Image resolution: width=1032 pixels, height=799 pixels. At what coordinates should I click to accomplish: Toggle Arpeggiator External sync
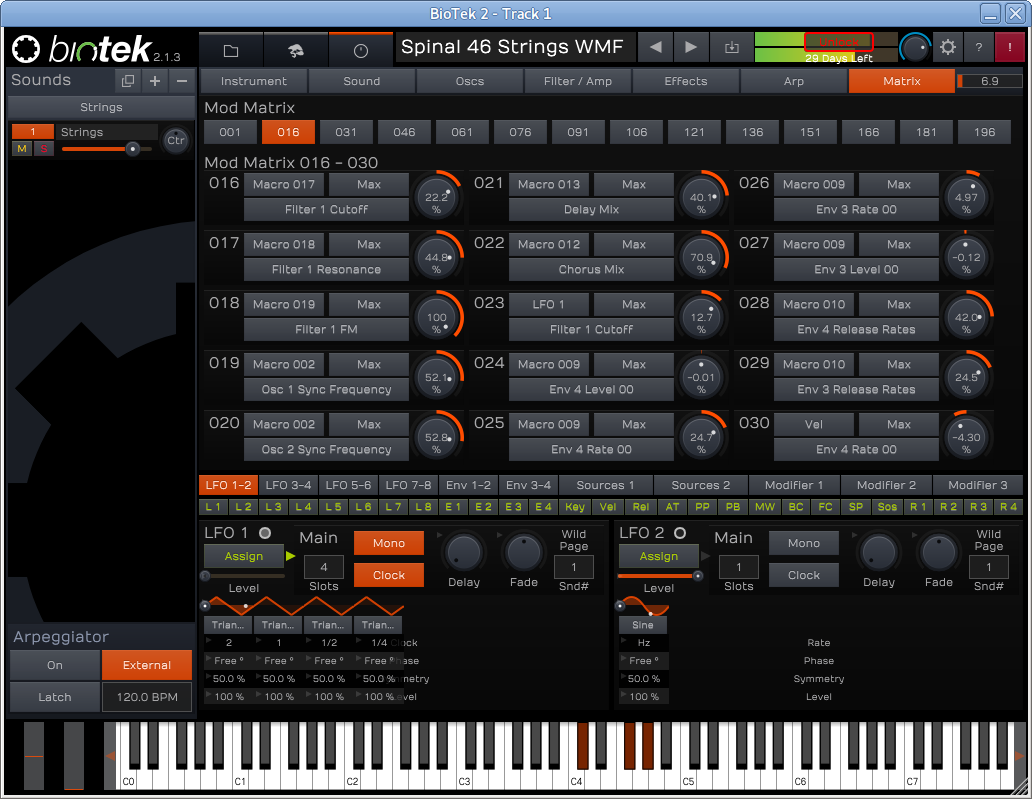tap(147, 665)
